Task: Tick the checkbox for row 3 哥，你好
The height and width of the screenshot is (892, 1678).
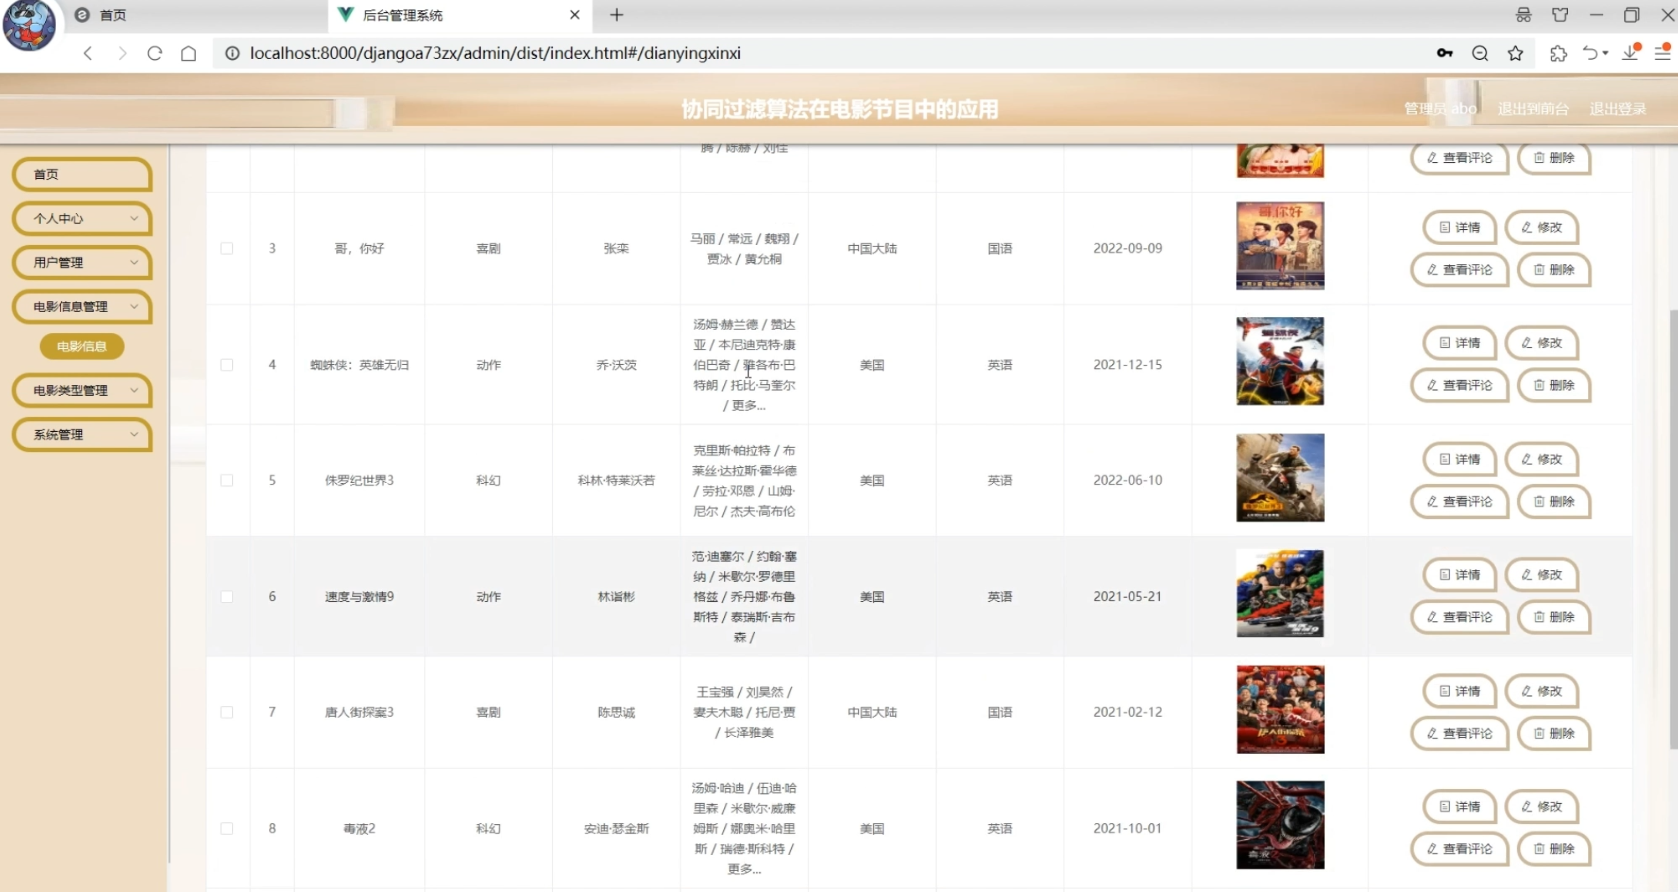Action: tap(227, 248)
